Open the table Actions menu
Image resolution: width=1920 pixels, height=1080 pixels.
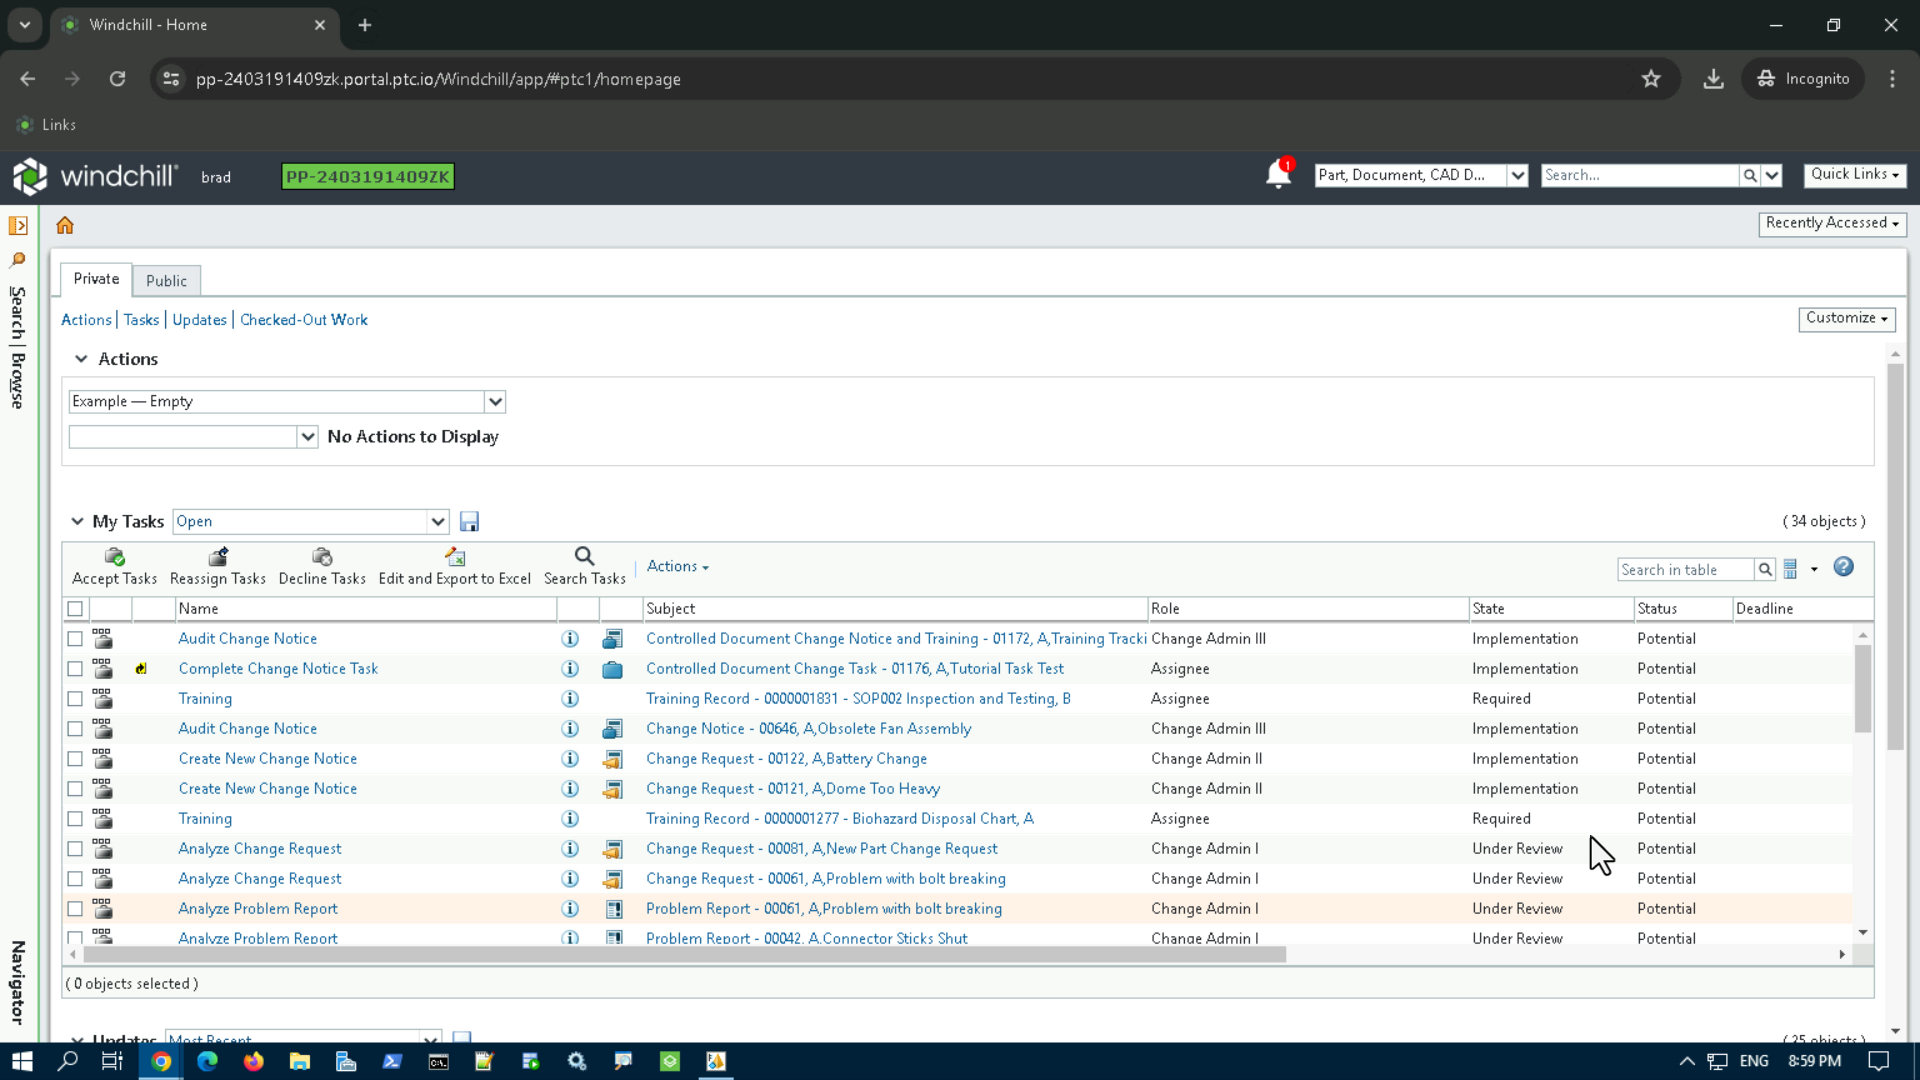coord(677,566)
